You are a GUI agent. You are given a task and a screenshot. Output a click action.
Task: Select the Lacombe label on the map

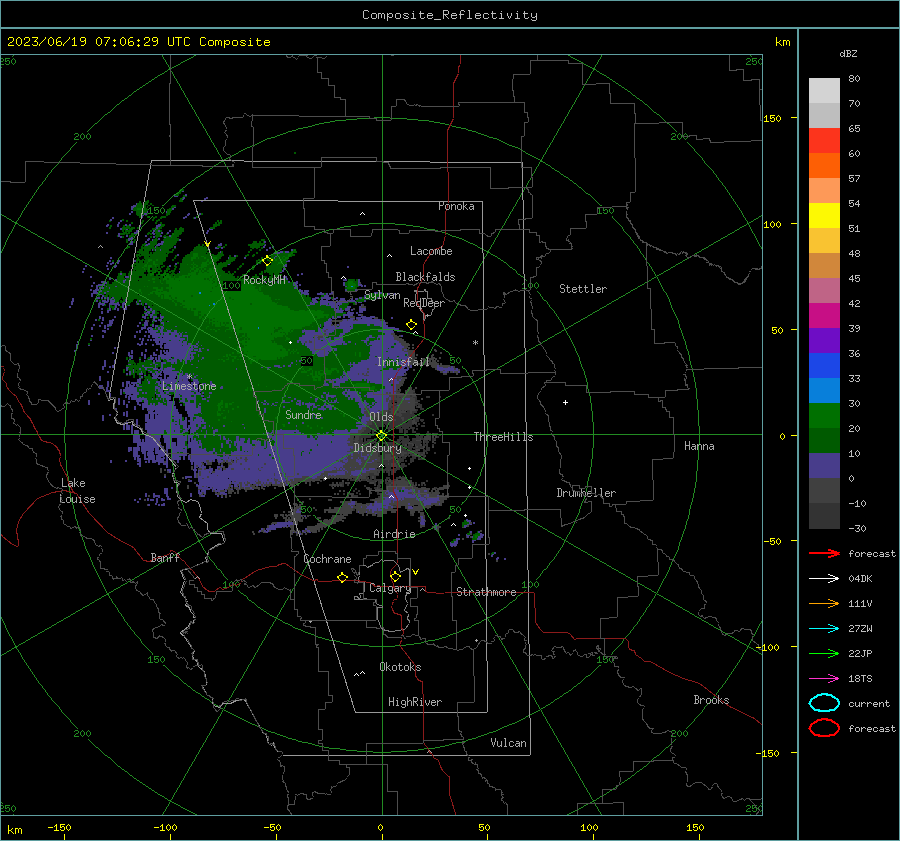[x=430, y=251]
